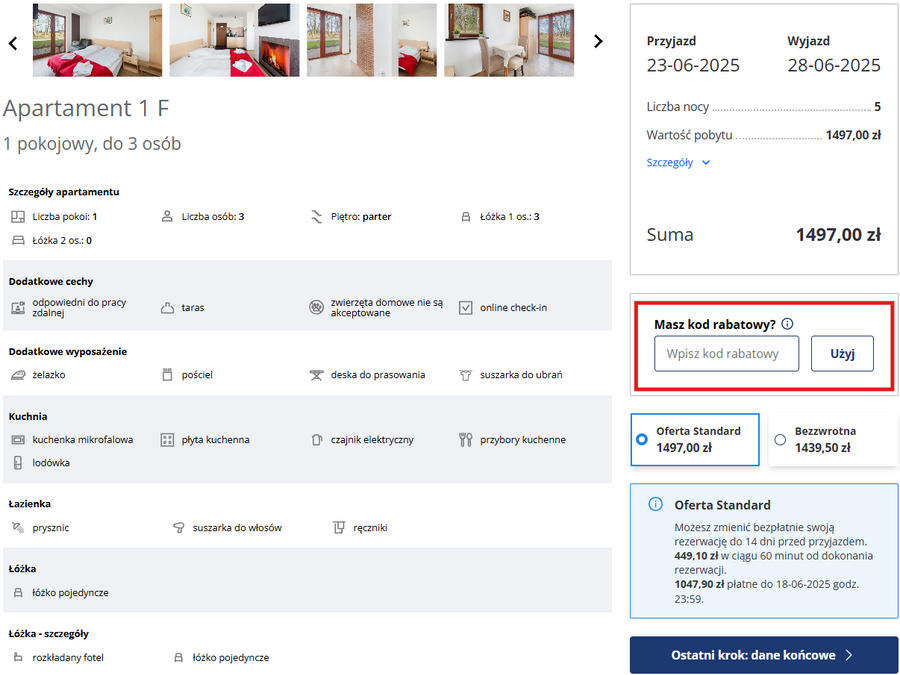Click the taras feature icon

click(167, 308)
